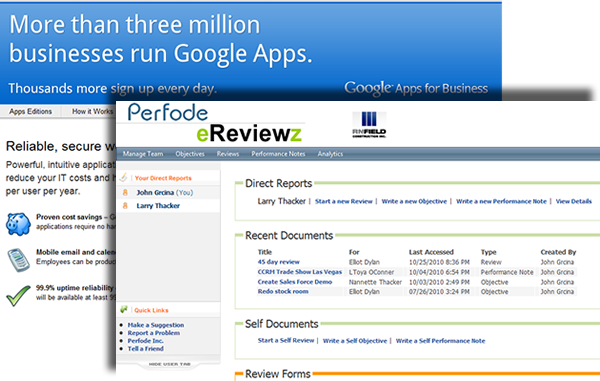Click the piggy bank cost savings icon

coord(18,224)
